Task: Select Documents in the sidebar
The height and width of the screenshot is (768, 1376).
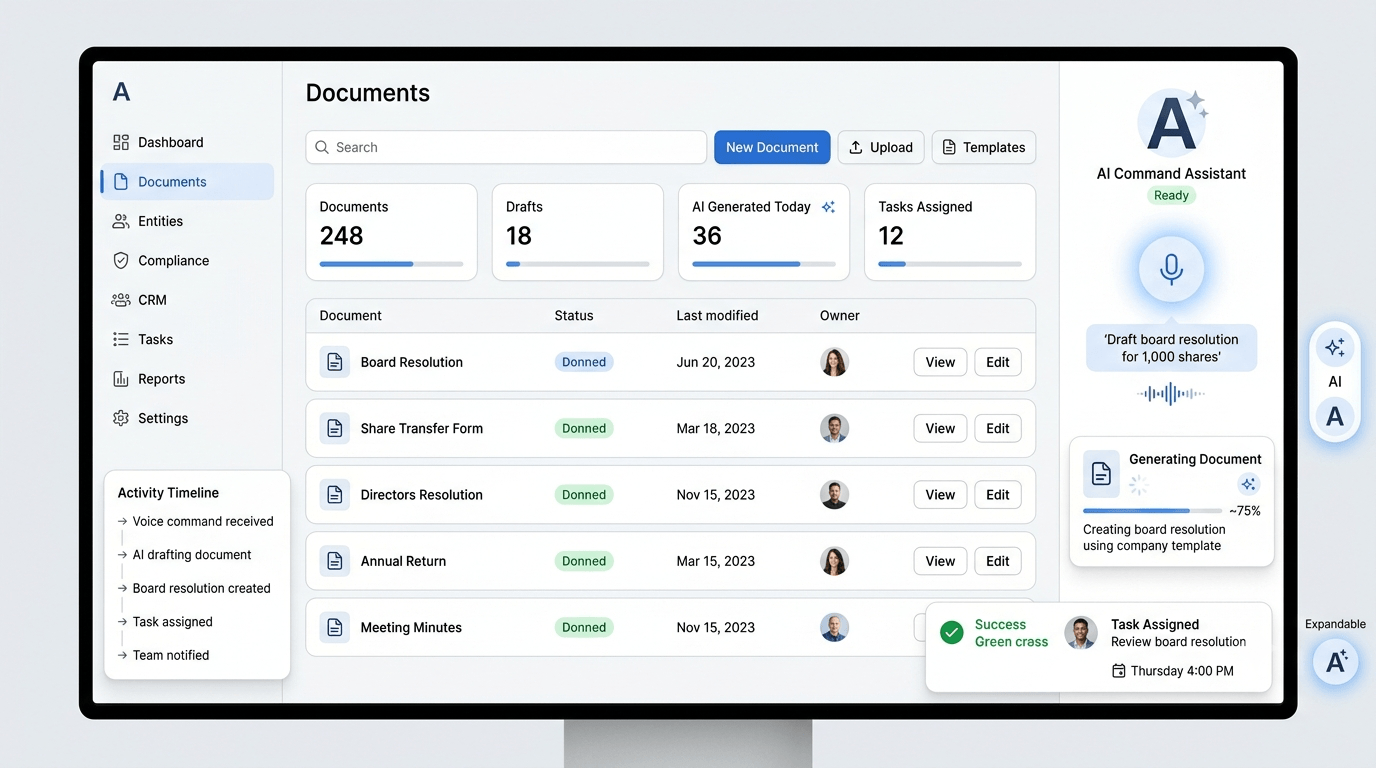Action: pyautogui.click(x=187, y=182)
